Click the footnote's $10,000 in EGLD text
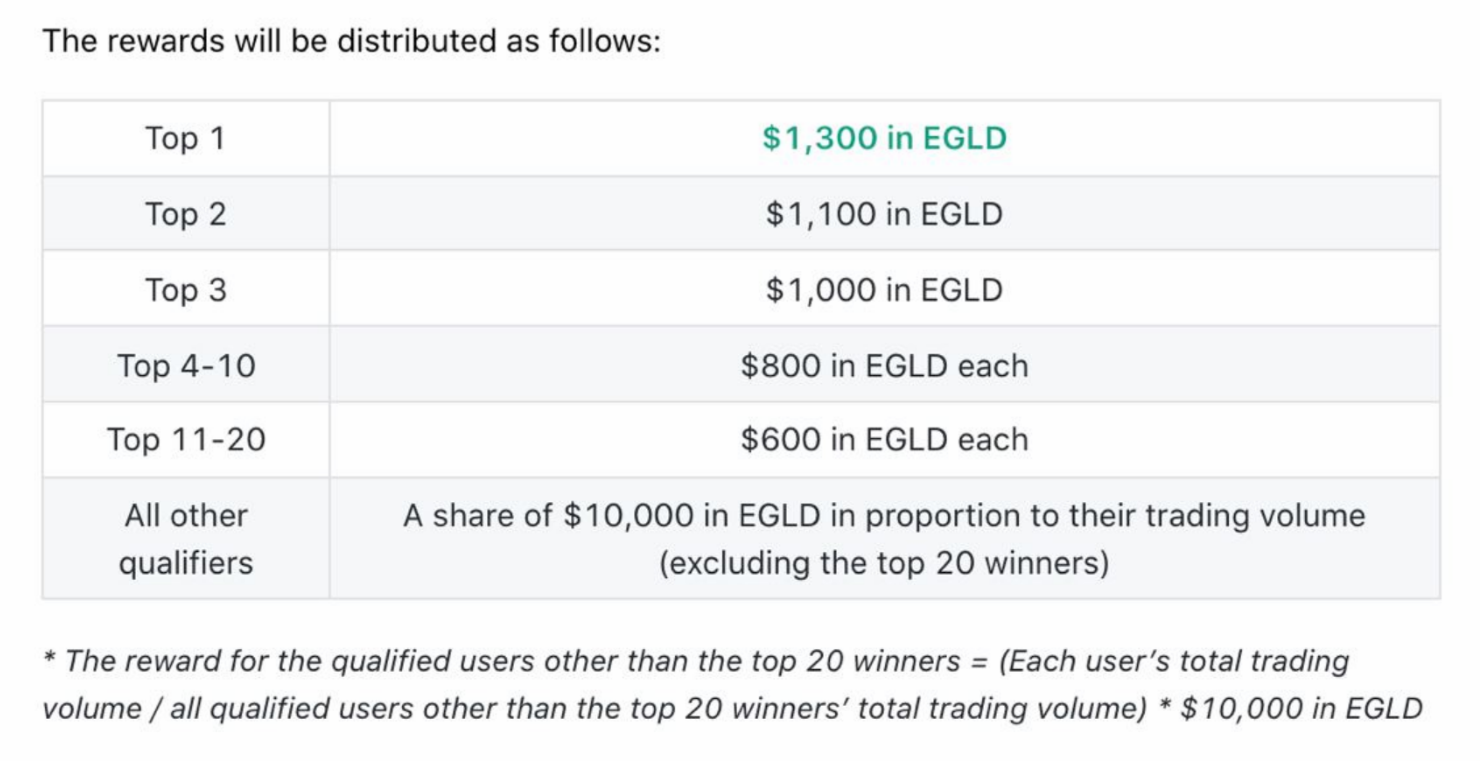Viewport: 1480px width, 761px height. point(1301,708)
